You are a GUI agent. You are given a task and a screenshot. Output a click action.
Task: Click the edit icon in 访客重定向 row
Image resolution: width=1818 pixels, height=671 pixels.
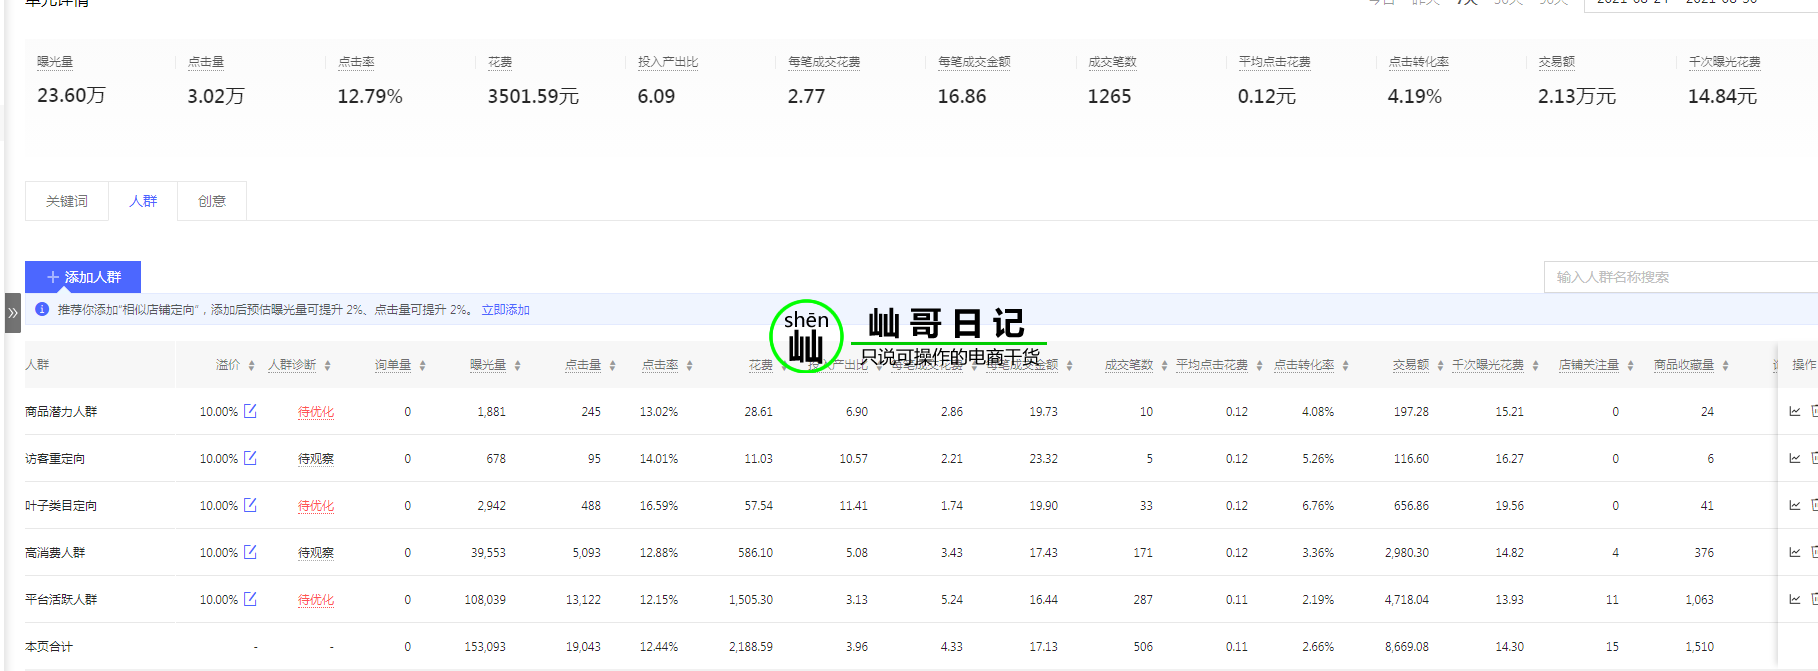pyautogui.click(x=250, y=458)
